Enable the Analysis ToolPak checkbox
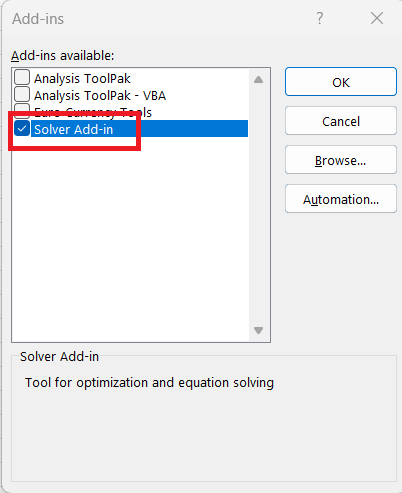The width and height of the screenshot is (402, 493). pos(22,77)
